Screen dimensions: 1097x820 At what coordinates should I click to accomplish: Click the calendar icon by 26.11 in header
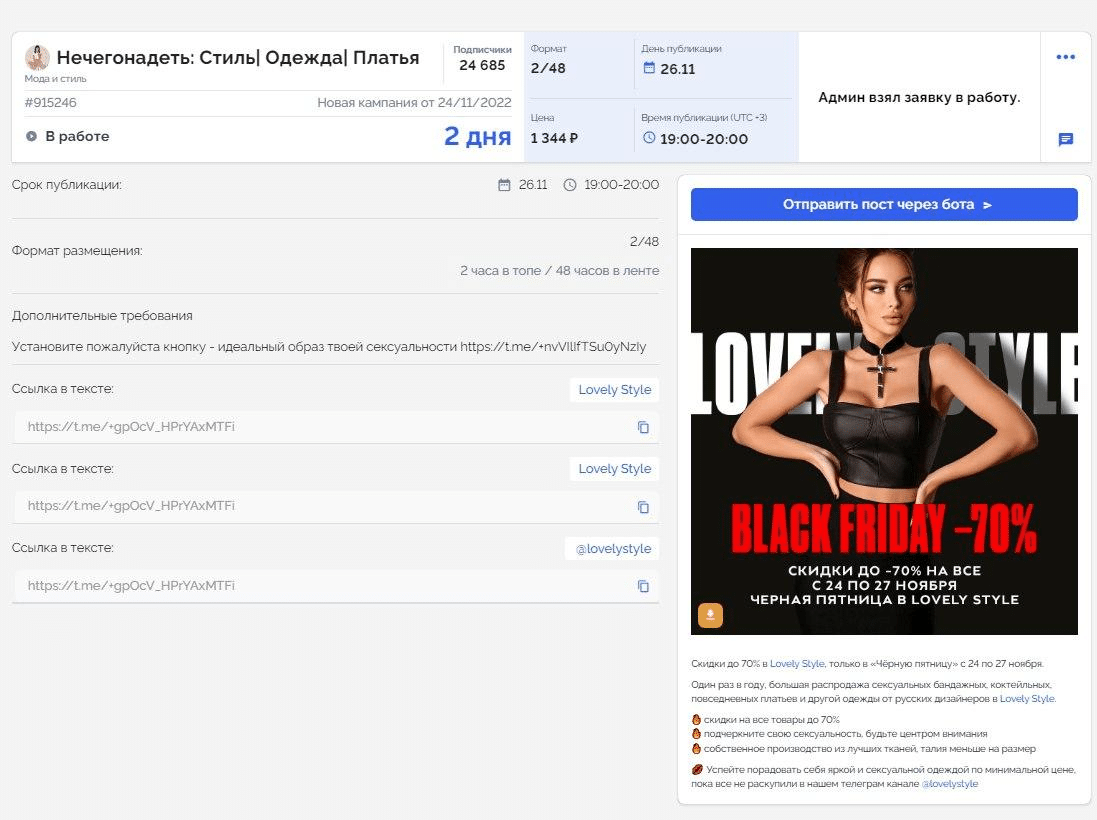pos(649,68)
